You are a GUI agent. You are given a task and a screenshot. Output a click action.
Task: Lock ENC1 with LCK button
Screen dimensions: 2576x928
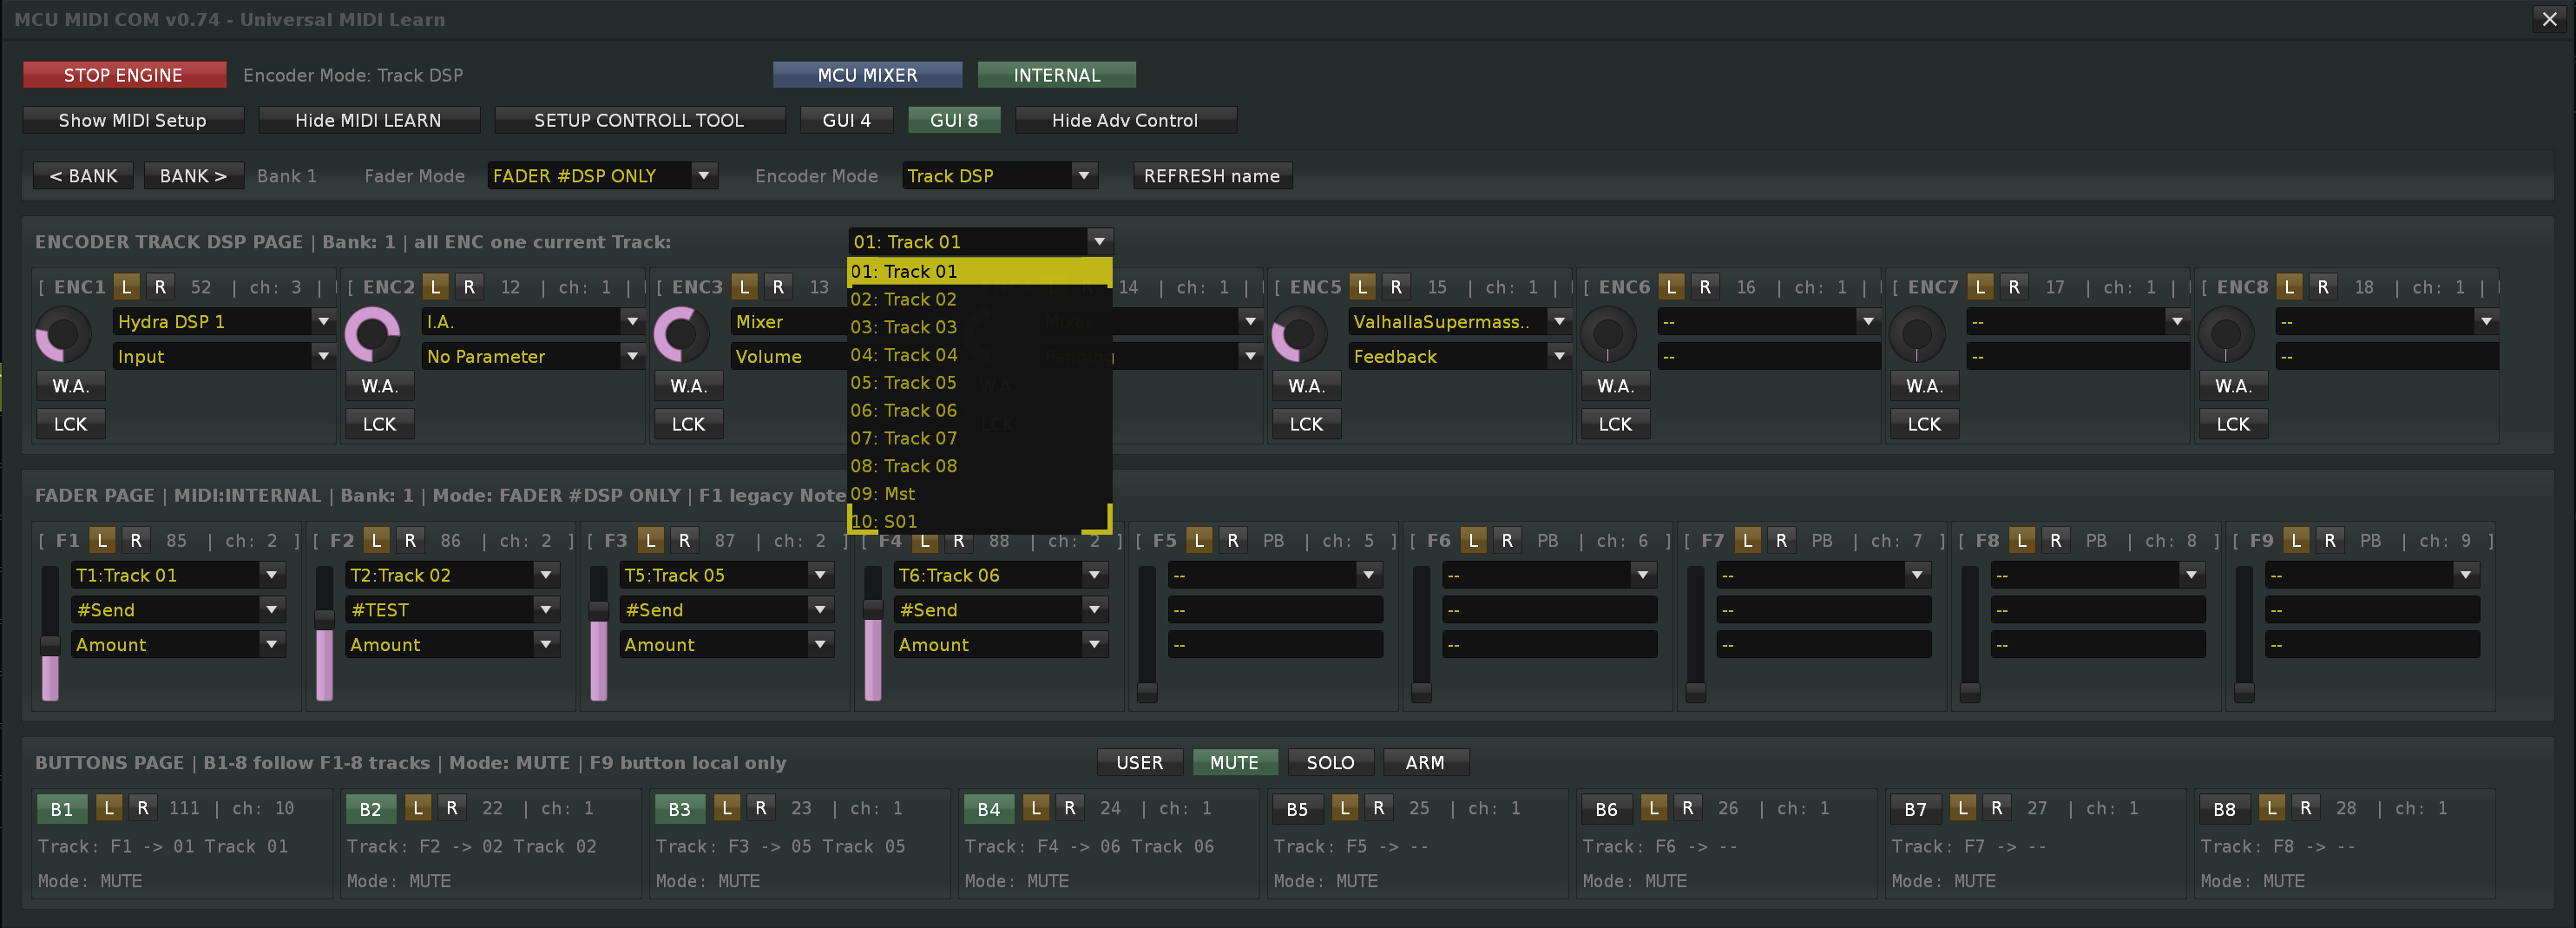[x=71, y=424]
